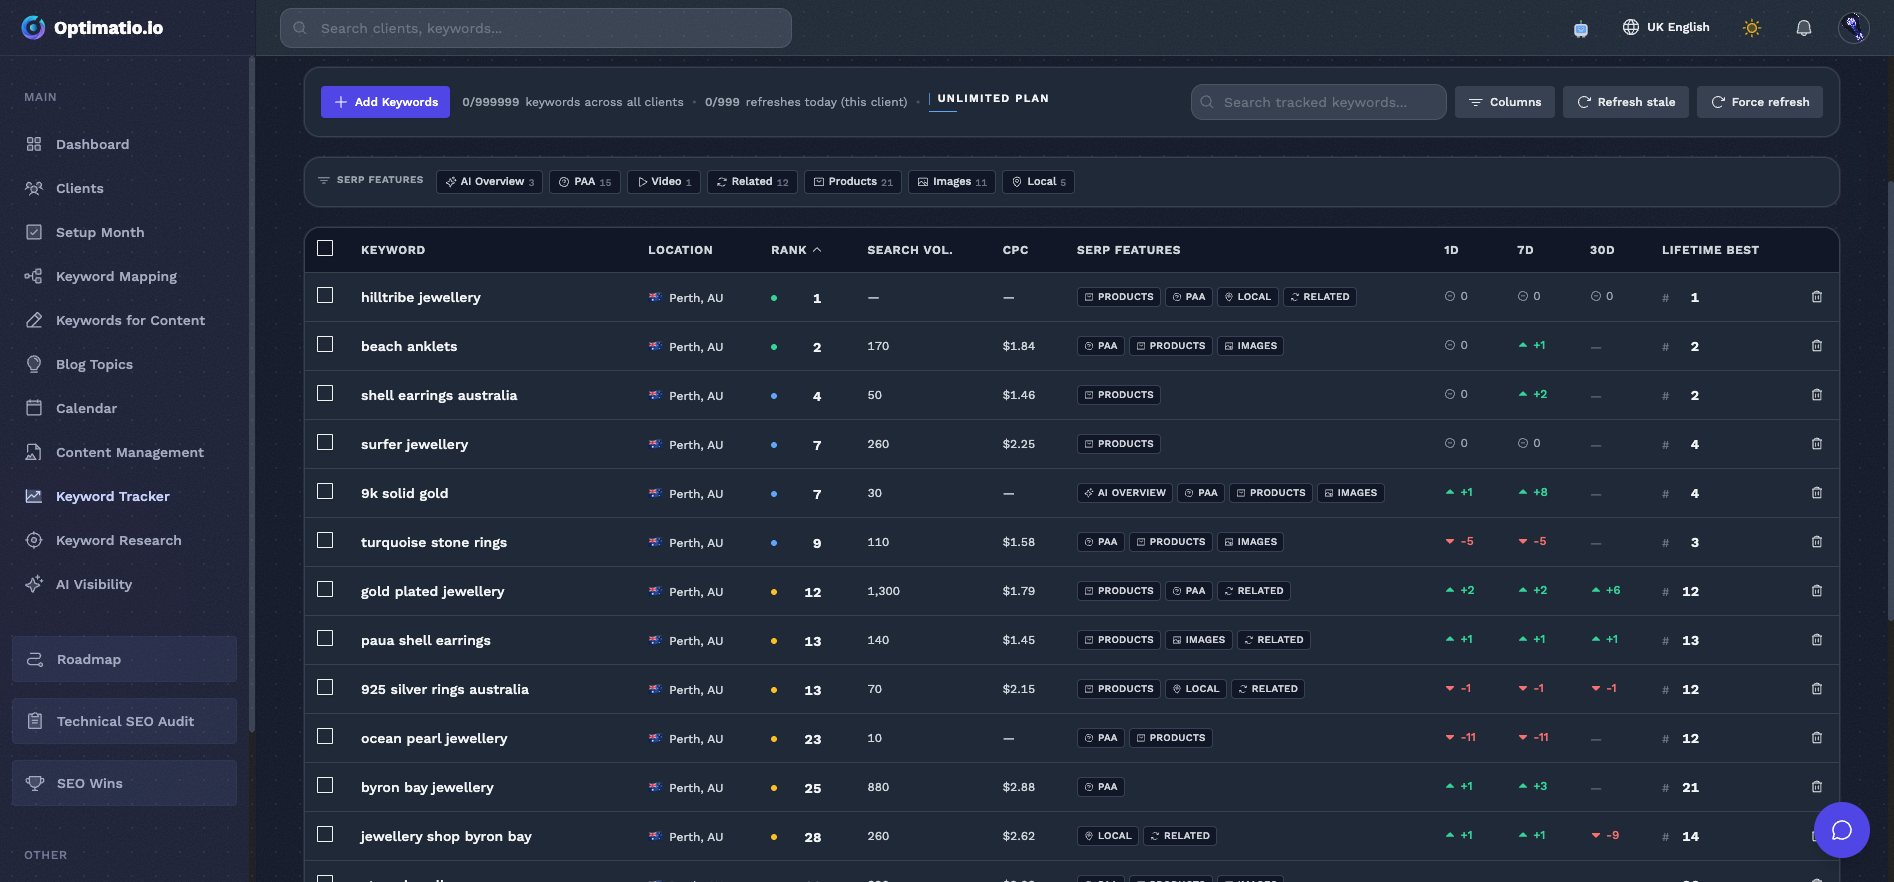Tick checkbox for surfer jewellery
The width and height of the screenshot is (1894, 882).
point(325,442)
